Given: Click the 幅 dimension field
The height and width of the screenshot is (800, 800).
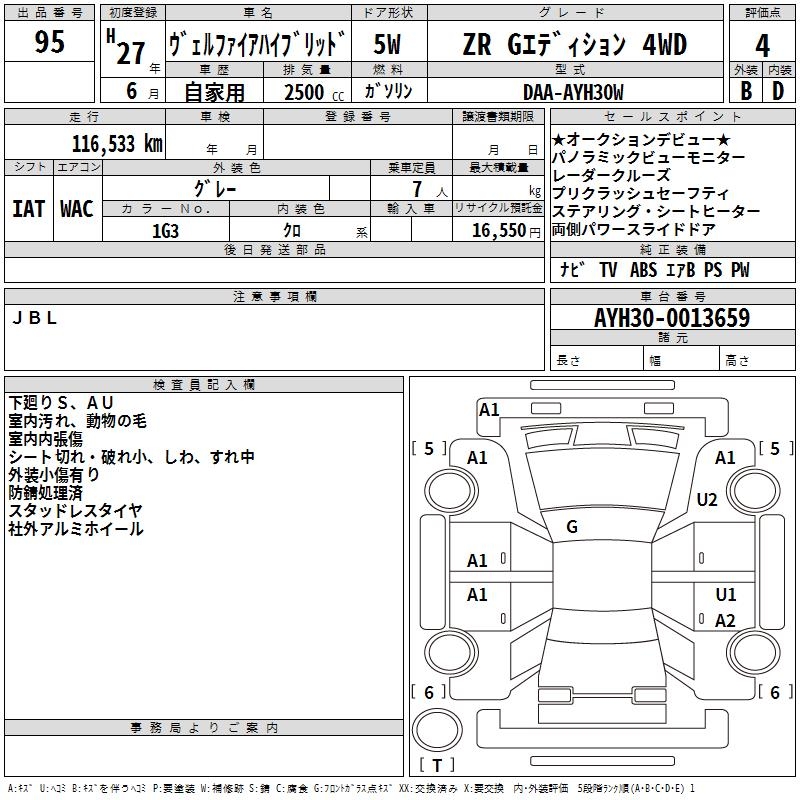Looking at the screenshot, I should point(682,360).
